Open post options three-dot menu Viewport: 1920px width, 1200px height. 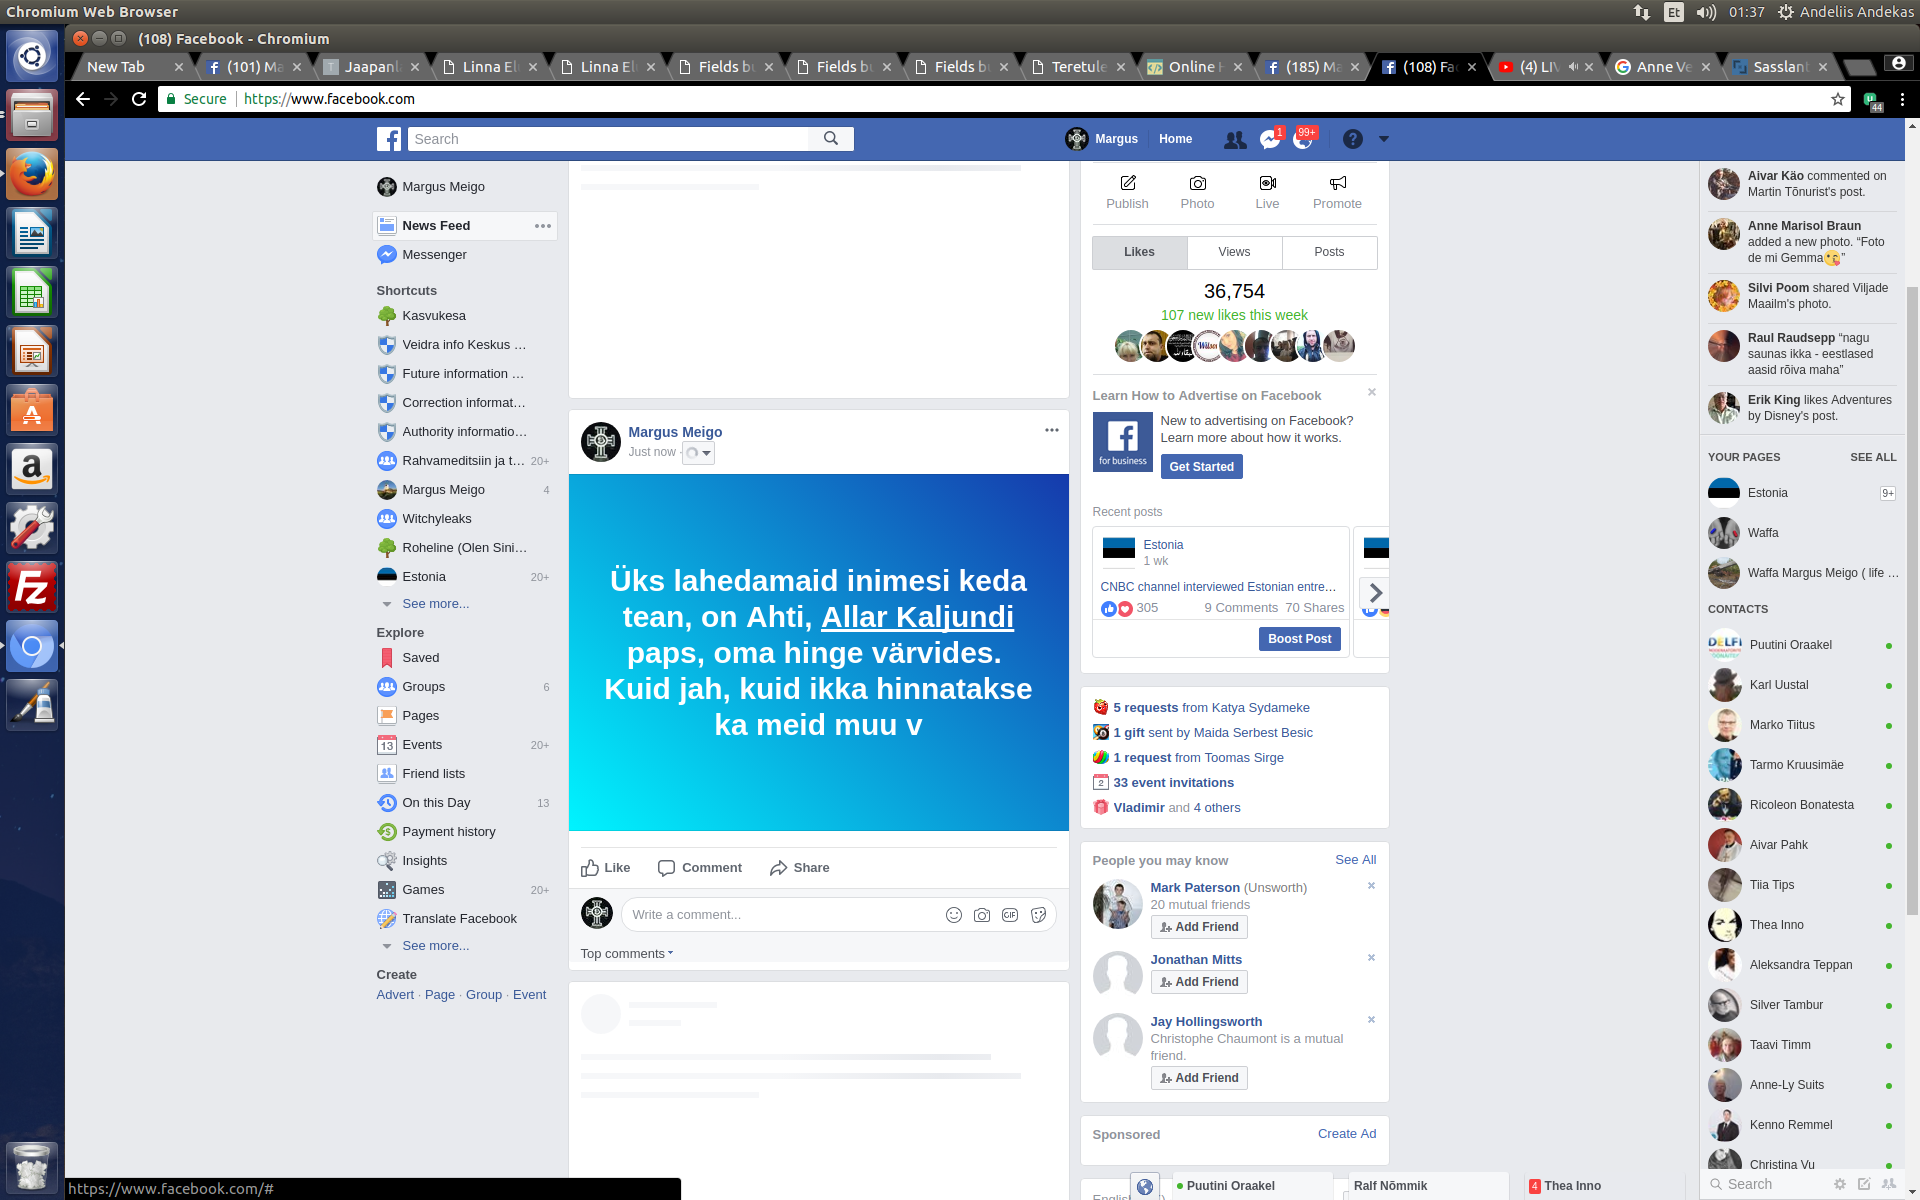[1051, 430]
